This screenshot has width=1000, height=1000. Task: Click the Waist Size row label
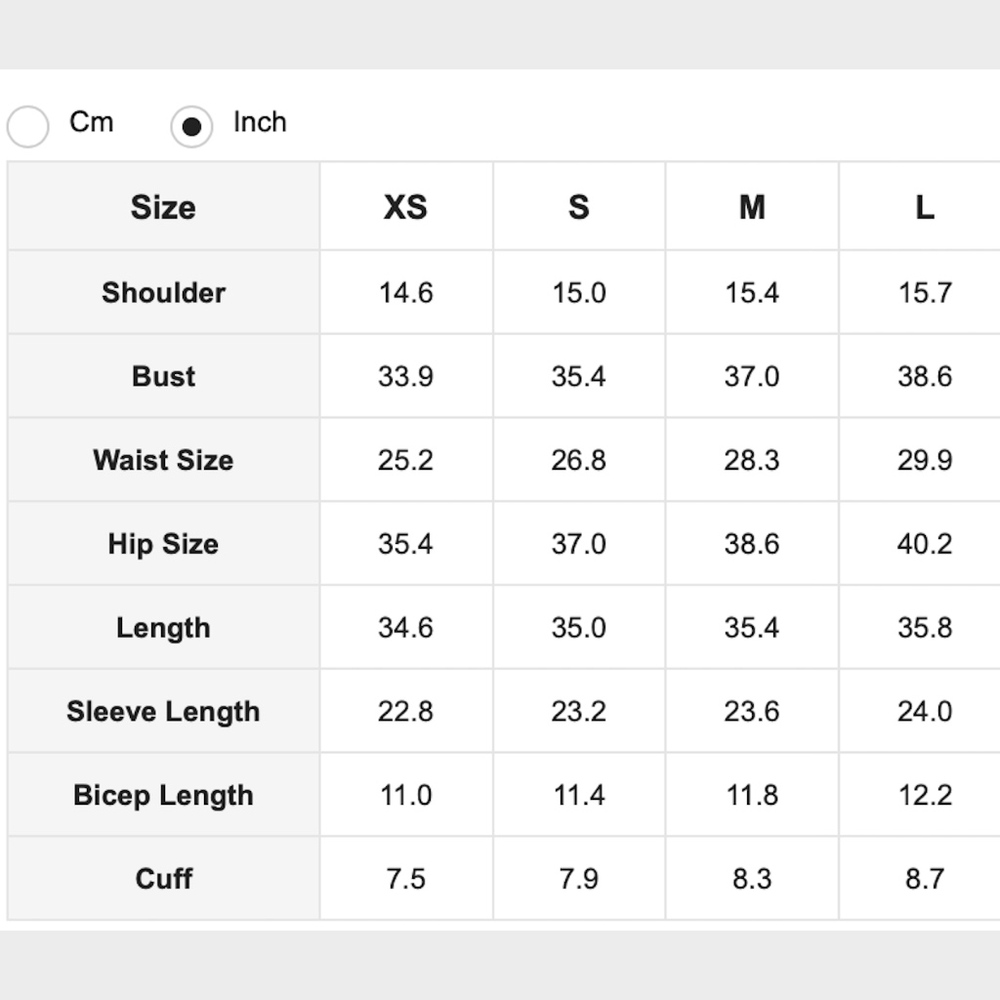[163, 460]
